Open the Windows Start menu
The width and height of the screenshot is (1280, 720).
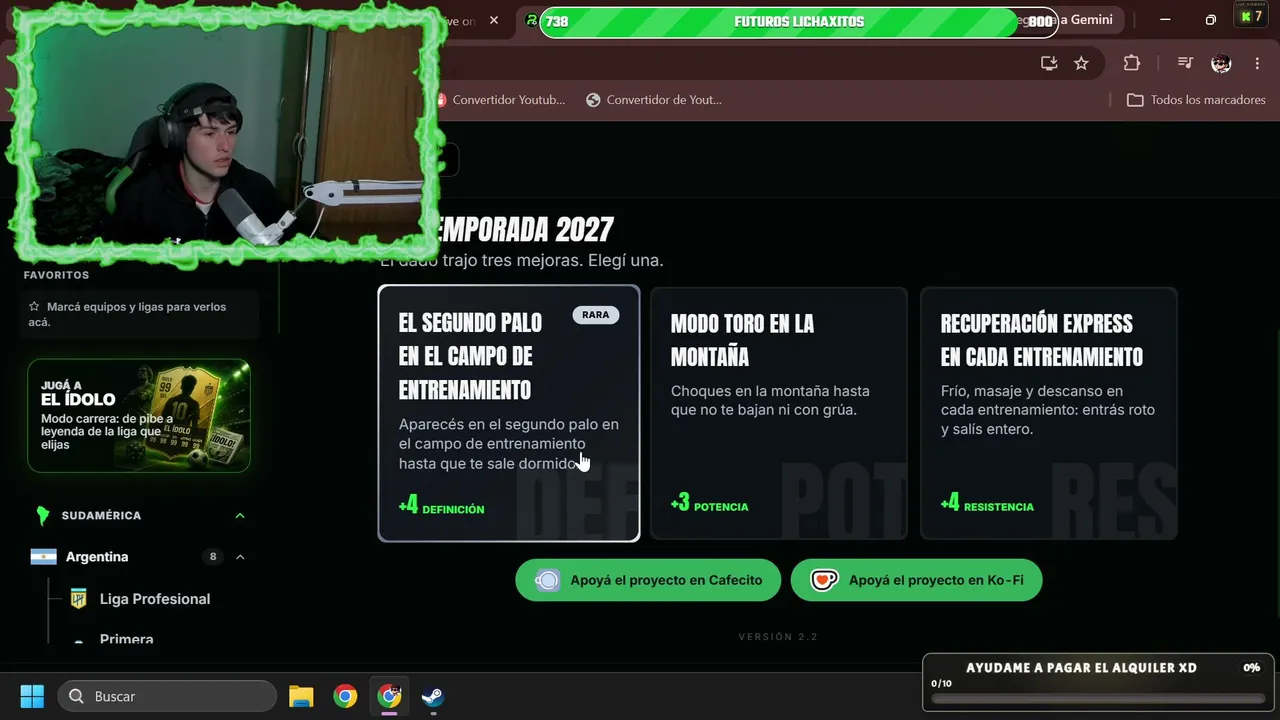tap(32, 696)
